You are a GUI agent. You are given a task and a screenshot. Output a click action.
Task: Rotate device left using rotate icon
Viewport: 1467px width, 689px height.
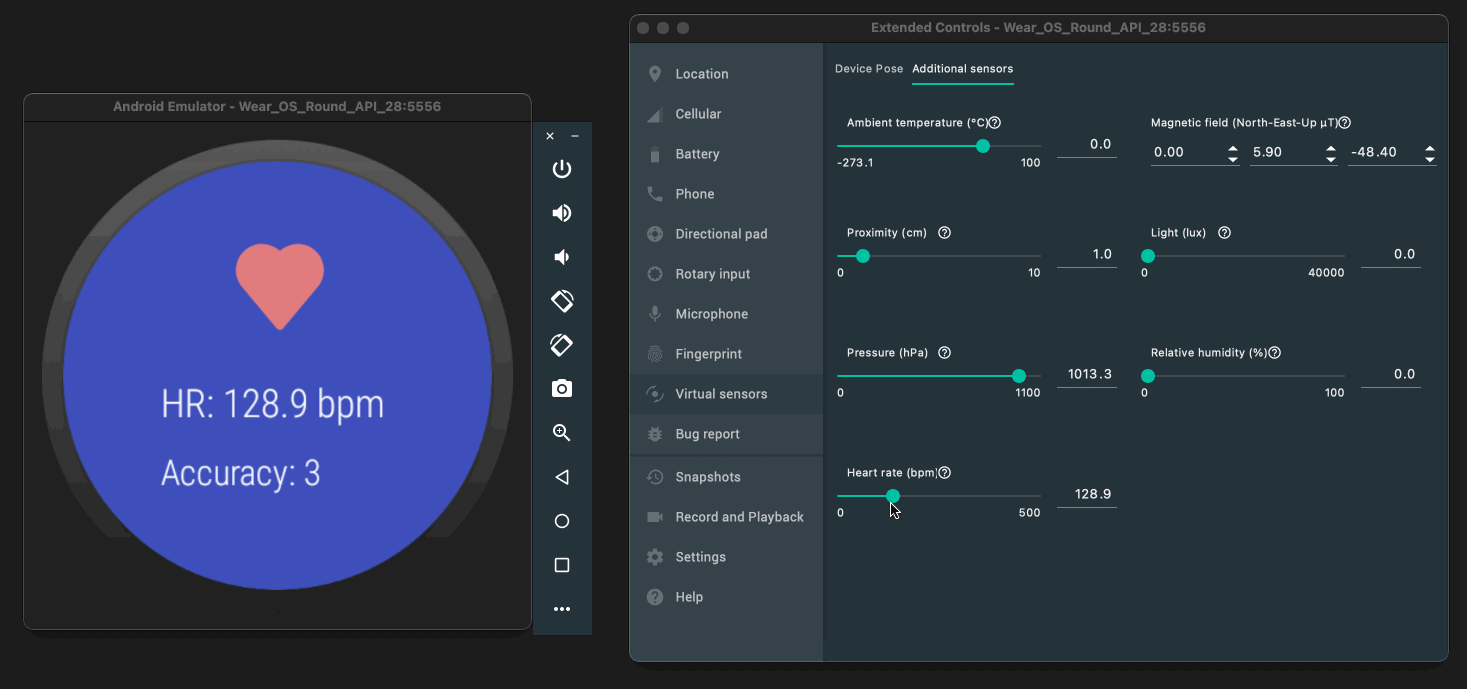[x=562, y=301]
